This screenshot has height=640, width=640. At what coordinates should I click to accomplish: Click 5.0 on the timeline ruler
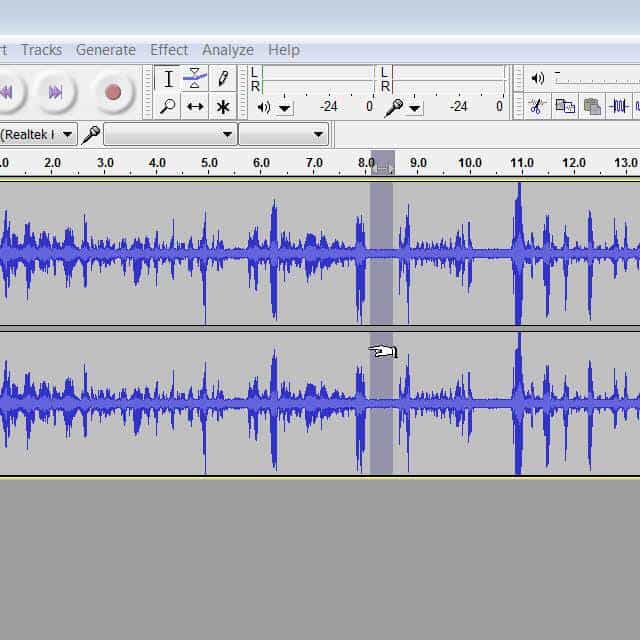tap(209, 162)
